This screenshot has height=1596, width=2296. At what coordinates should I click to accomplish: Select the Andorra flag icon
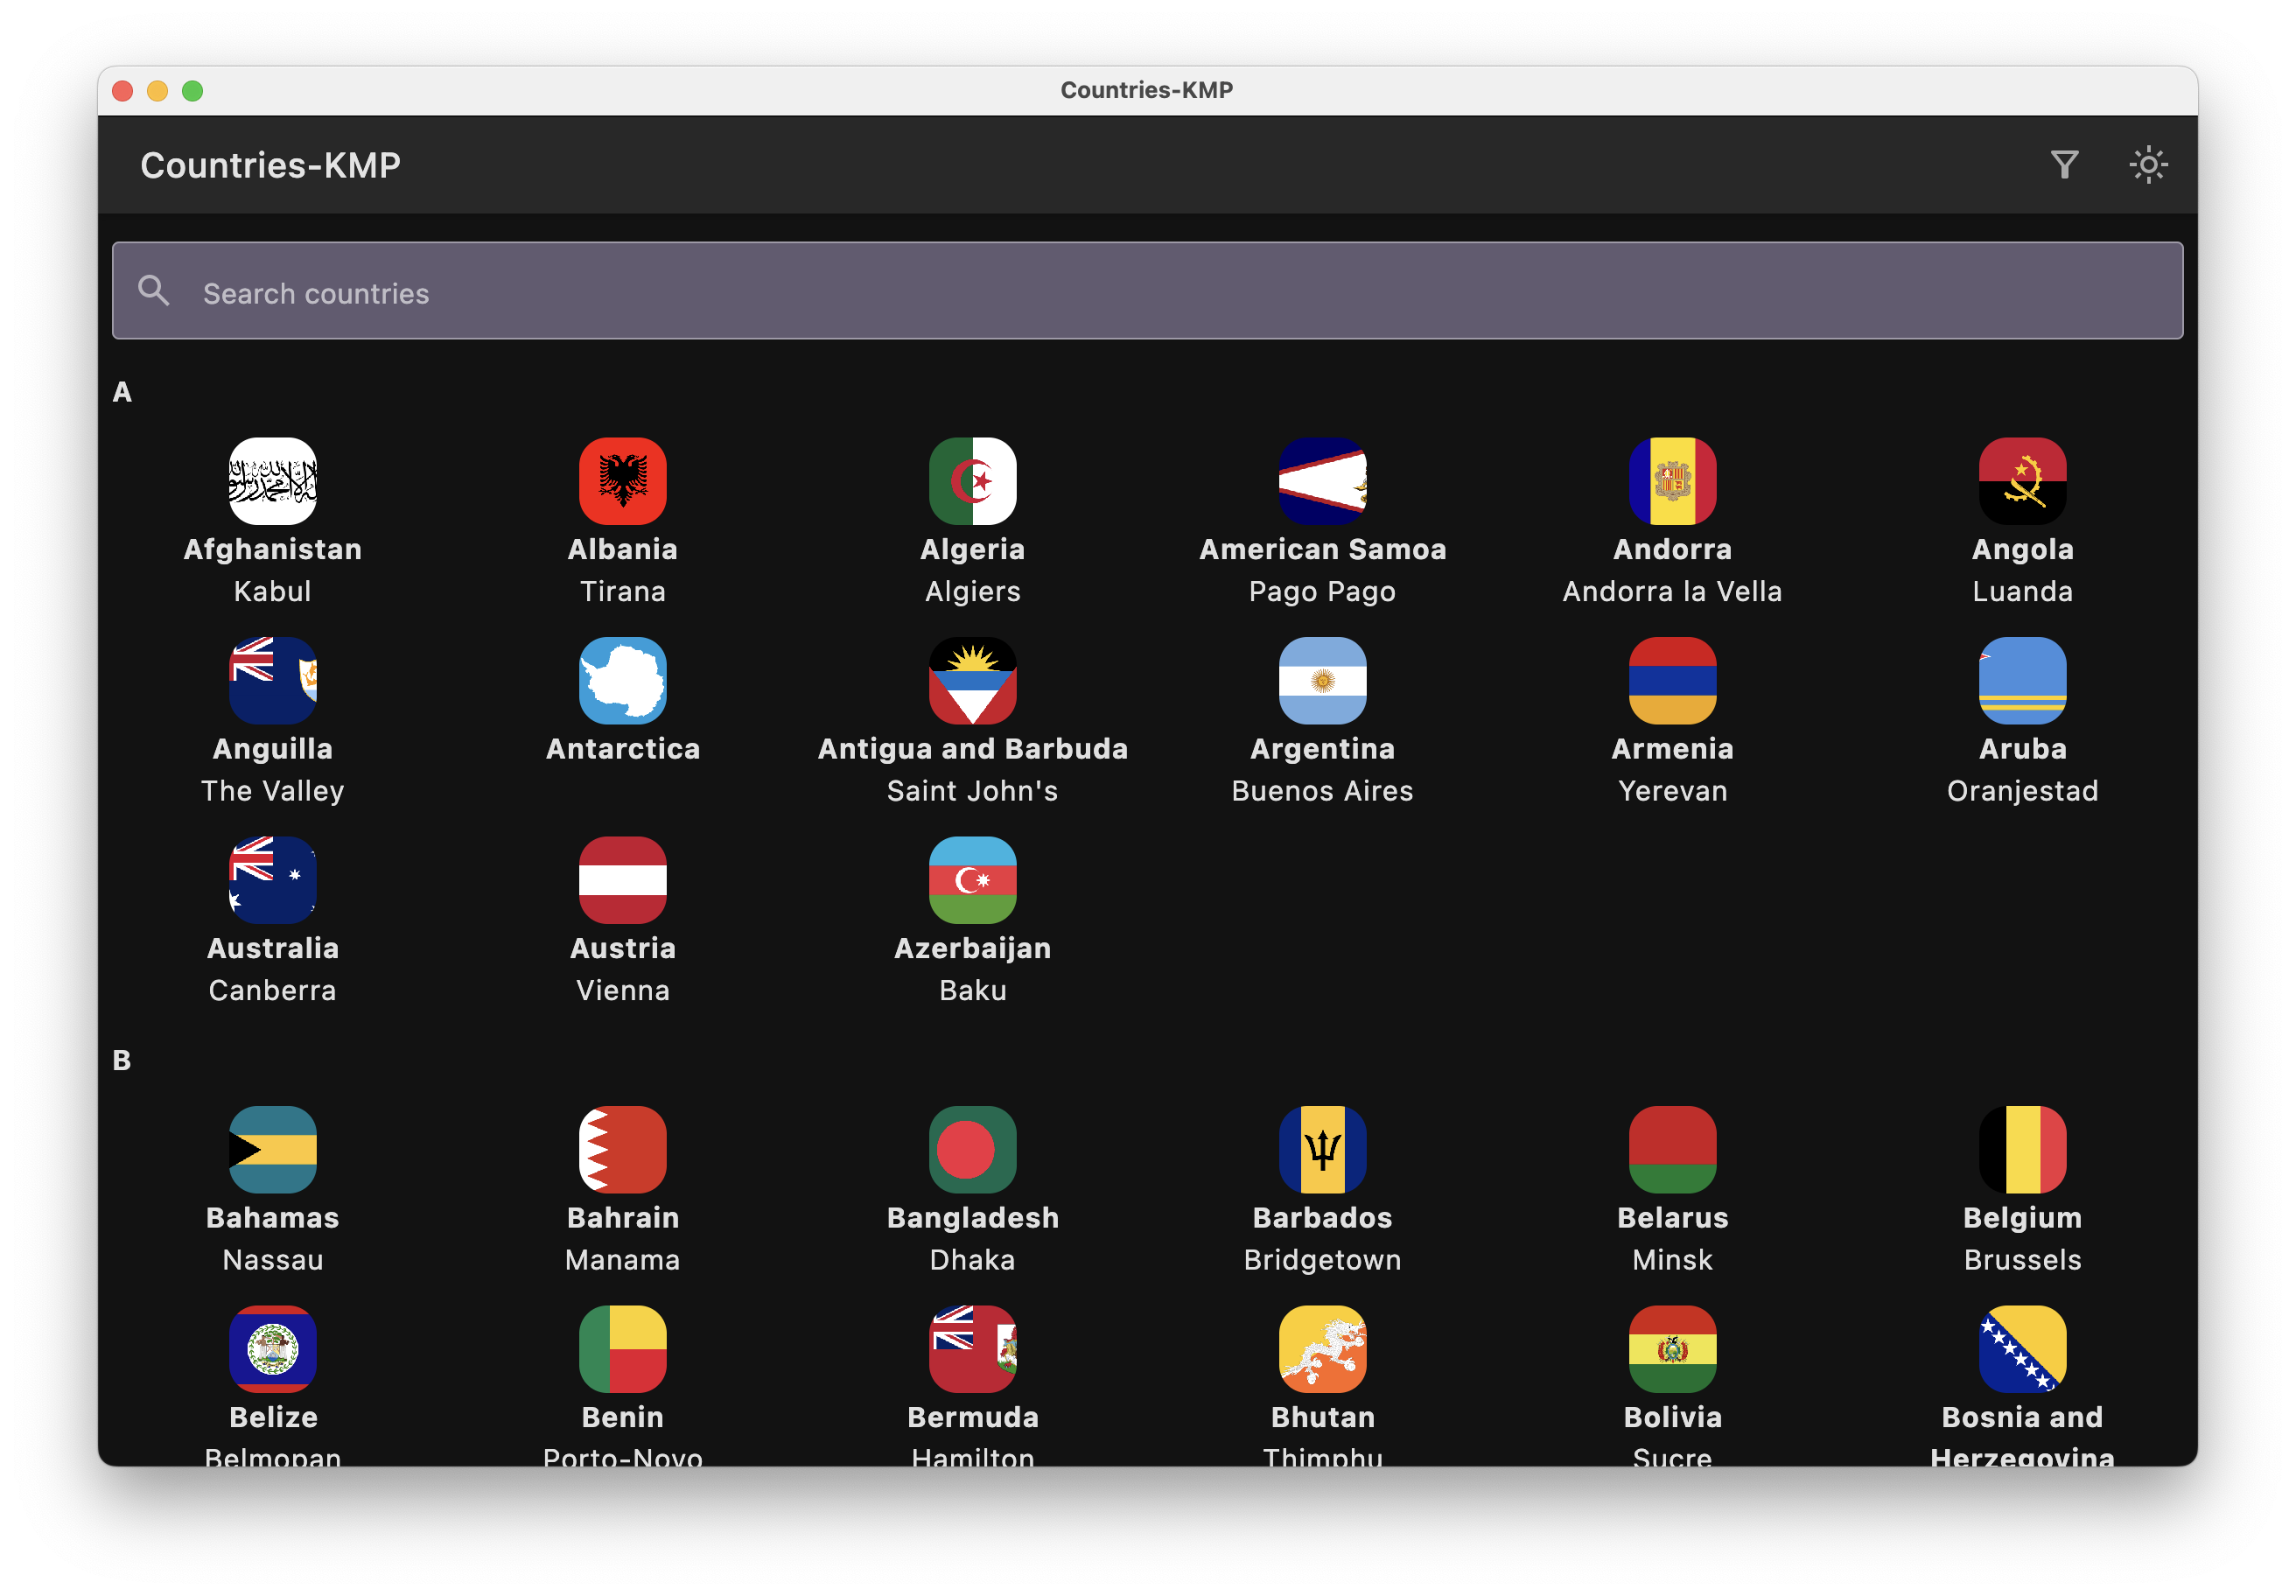[1673, 481]
